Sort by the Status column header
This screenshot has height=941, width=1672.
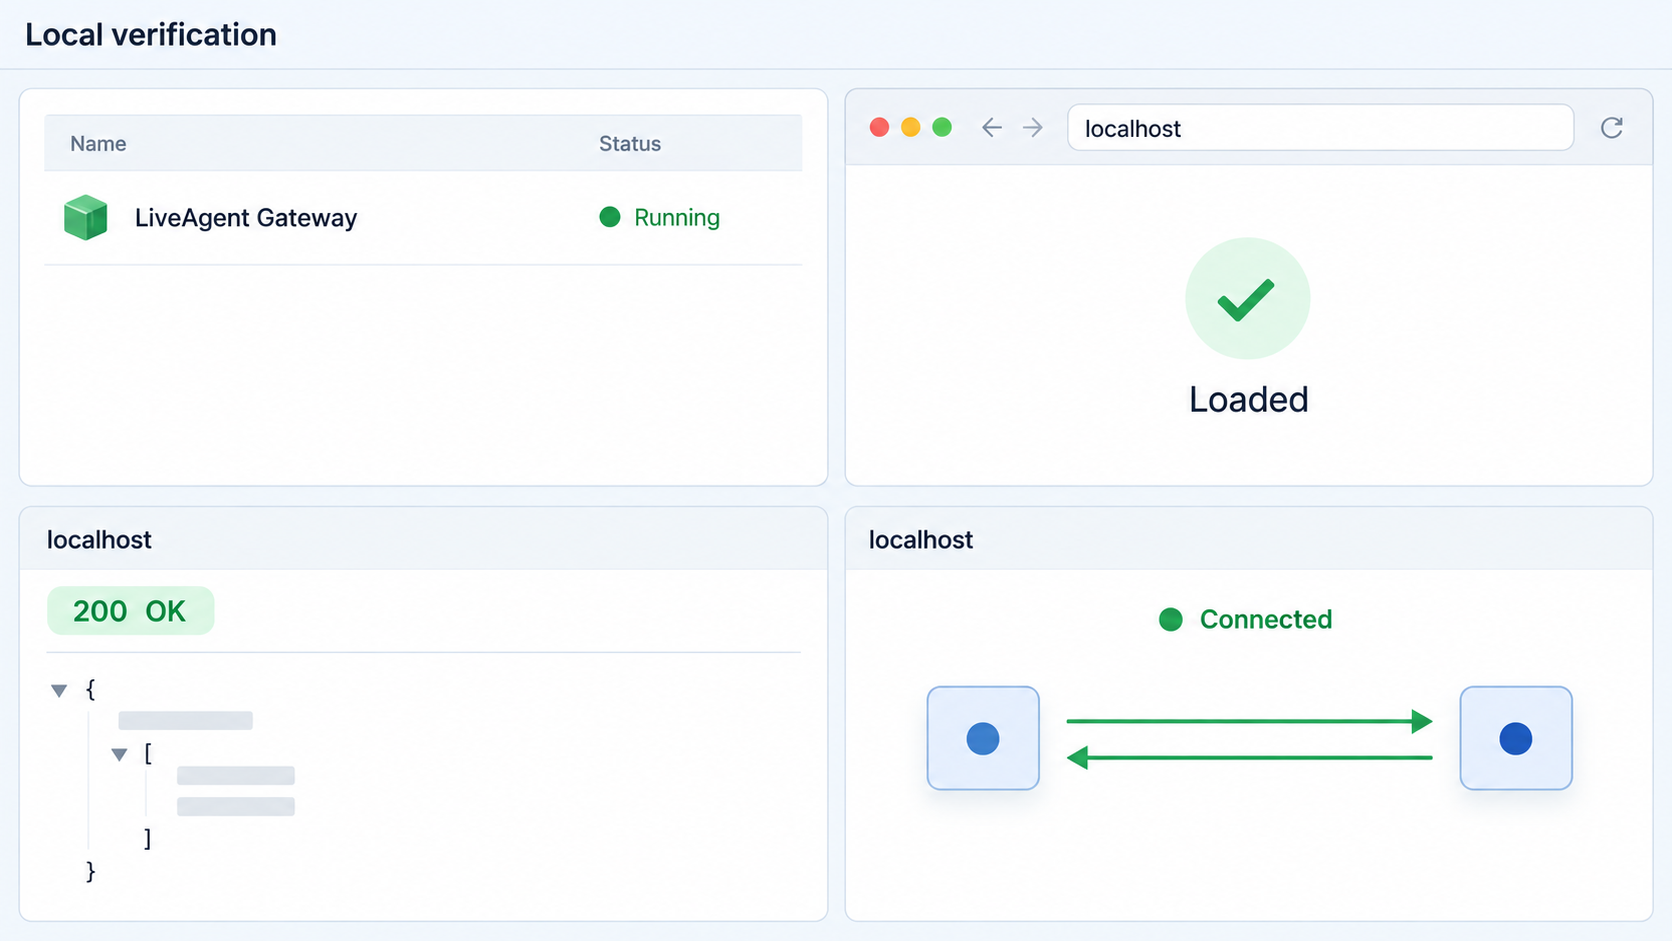pos(630,144)
